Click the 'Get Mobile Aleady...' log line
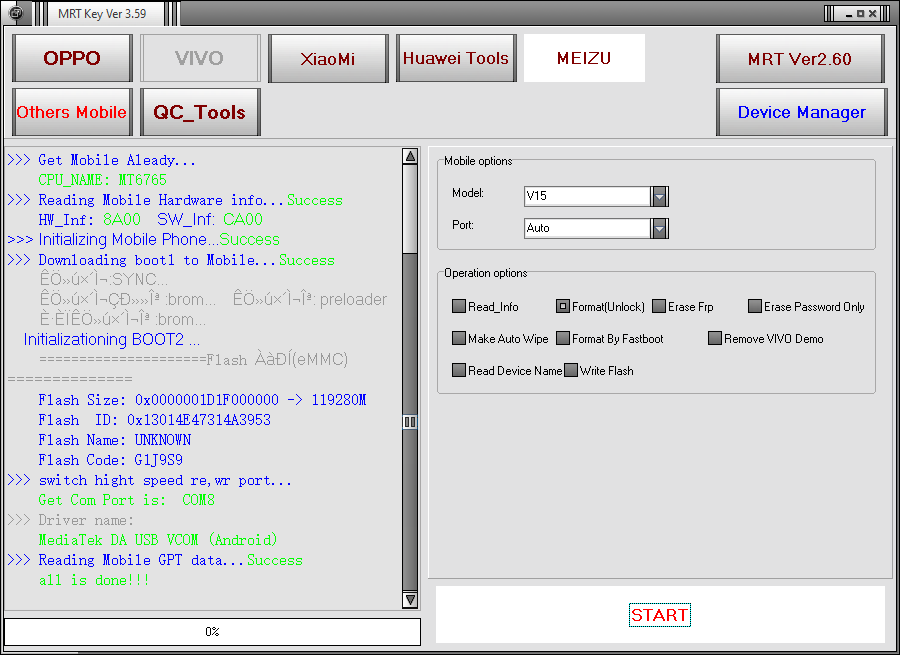The width and height of the screenshot is (900, 655). tap(102, 160)
